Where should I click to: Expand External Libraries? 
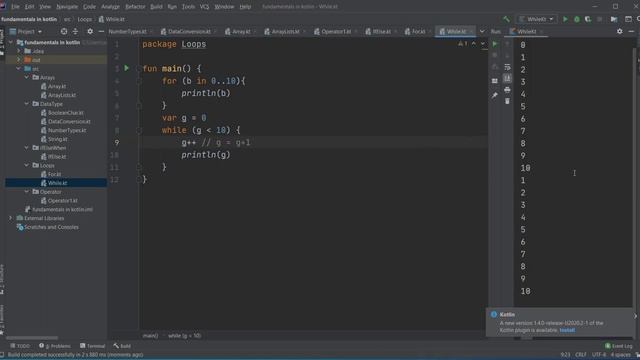coord(11,218)
